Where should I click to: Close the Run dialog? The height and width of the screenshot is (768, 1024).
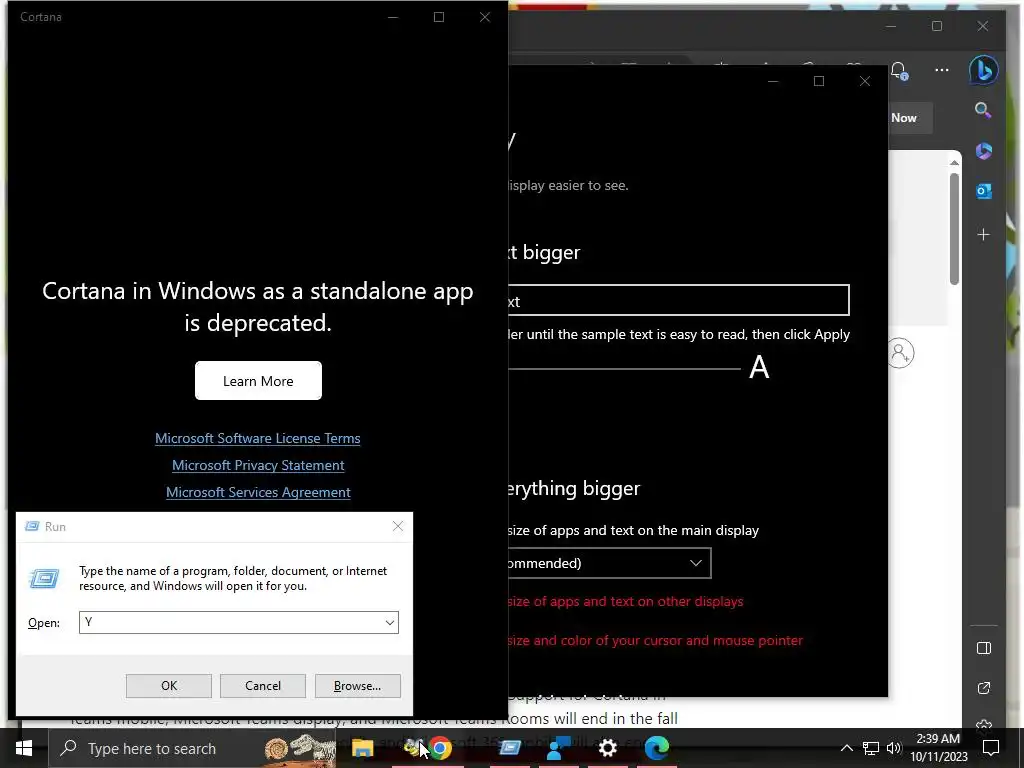398,526
